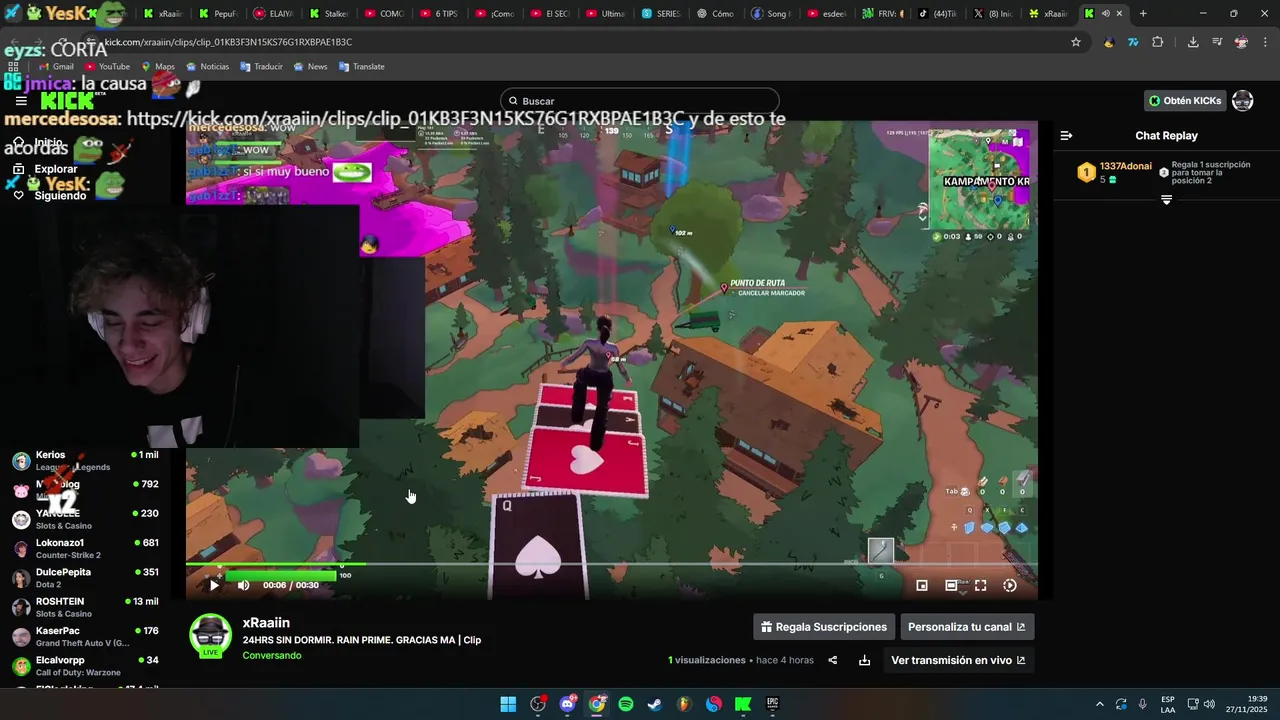
Task: Open playback settings icon in the clip player
Action: tap(1010, 586)
